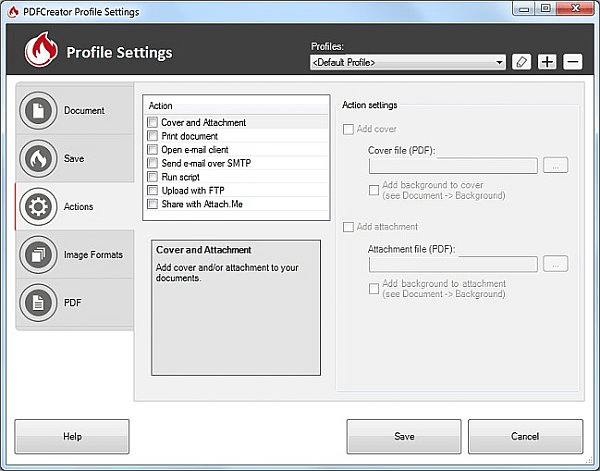
Task: Toggle the Send e-mail over SMTP checkbox
Action: 152,163
